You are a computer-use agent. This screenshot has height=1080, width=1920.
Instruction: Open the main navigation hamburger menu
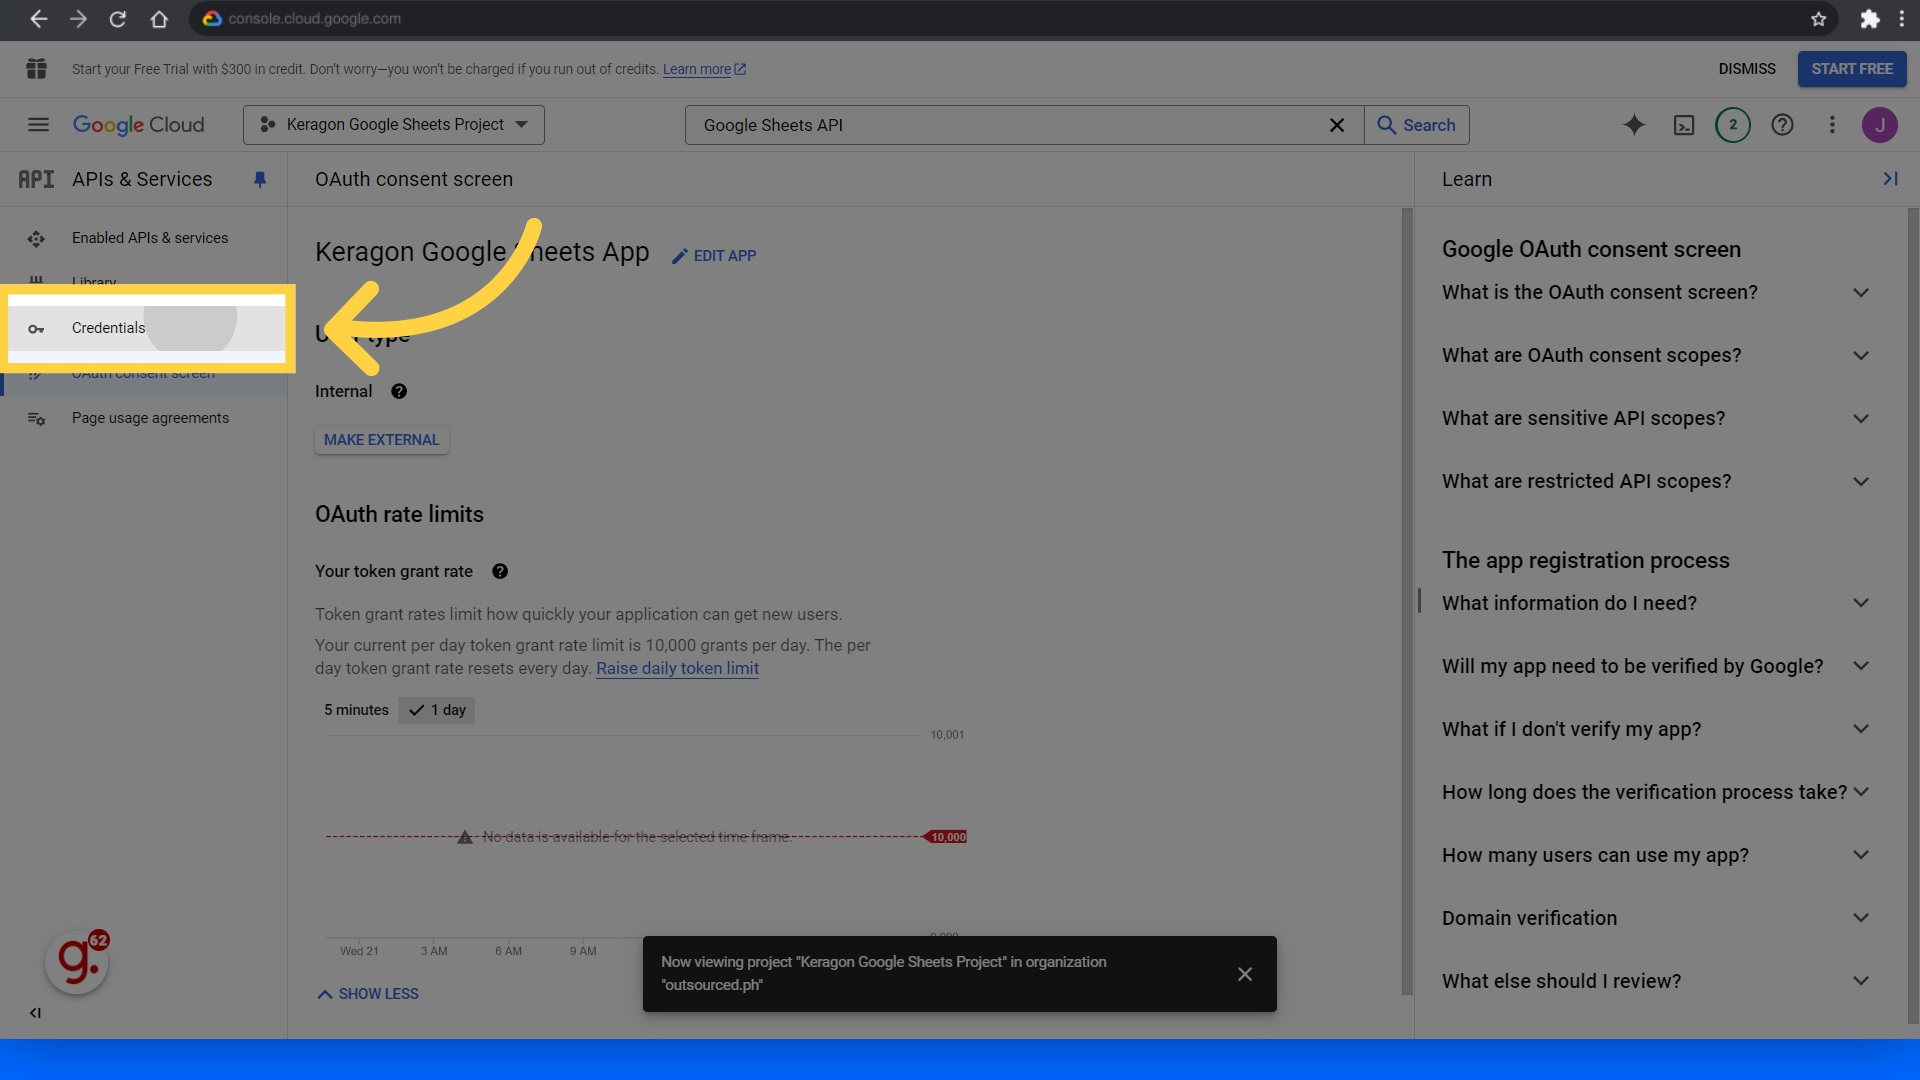pos(38,125)
